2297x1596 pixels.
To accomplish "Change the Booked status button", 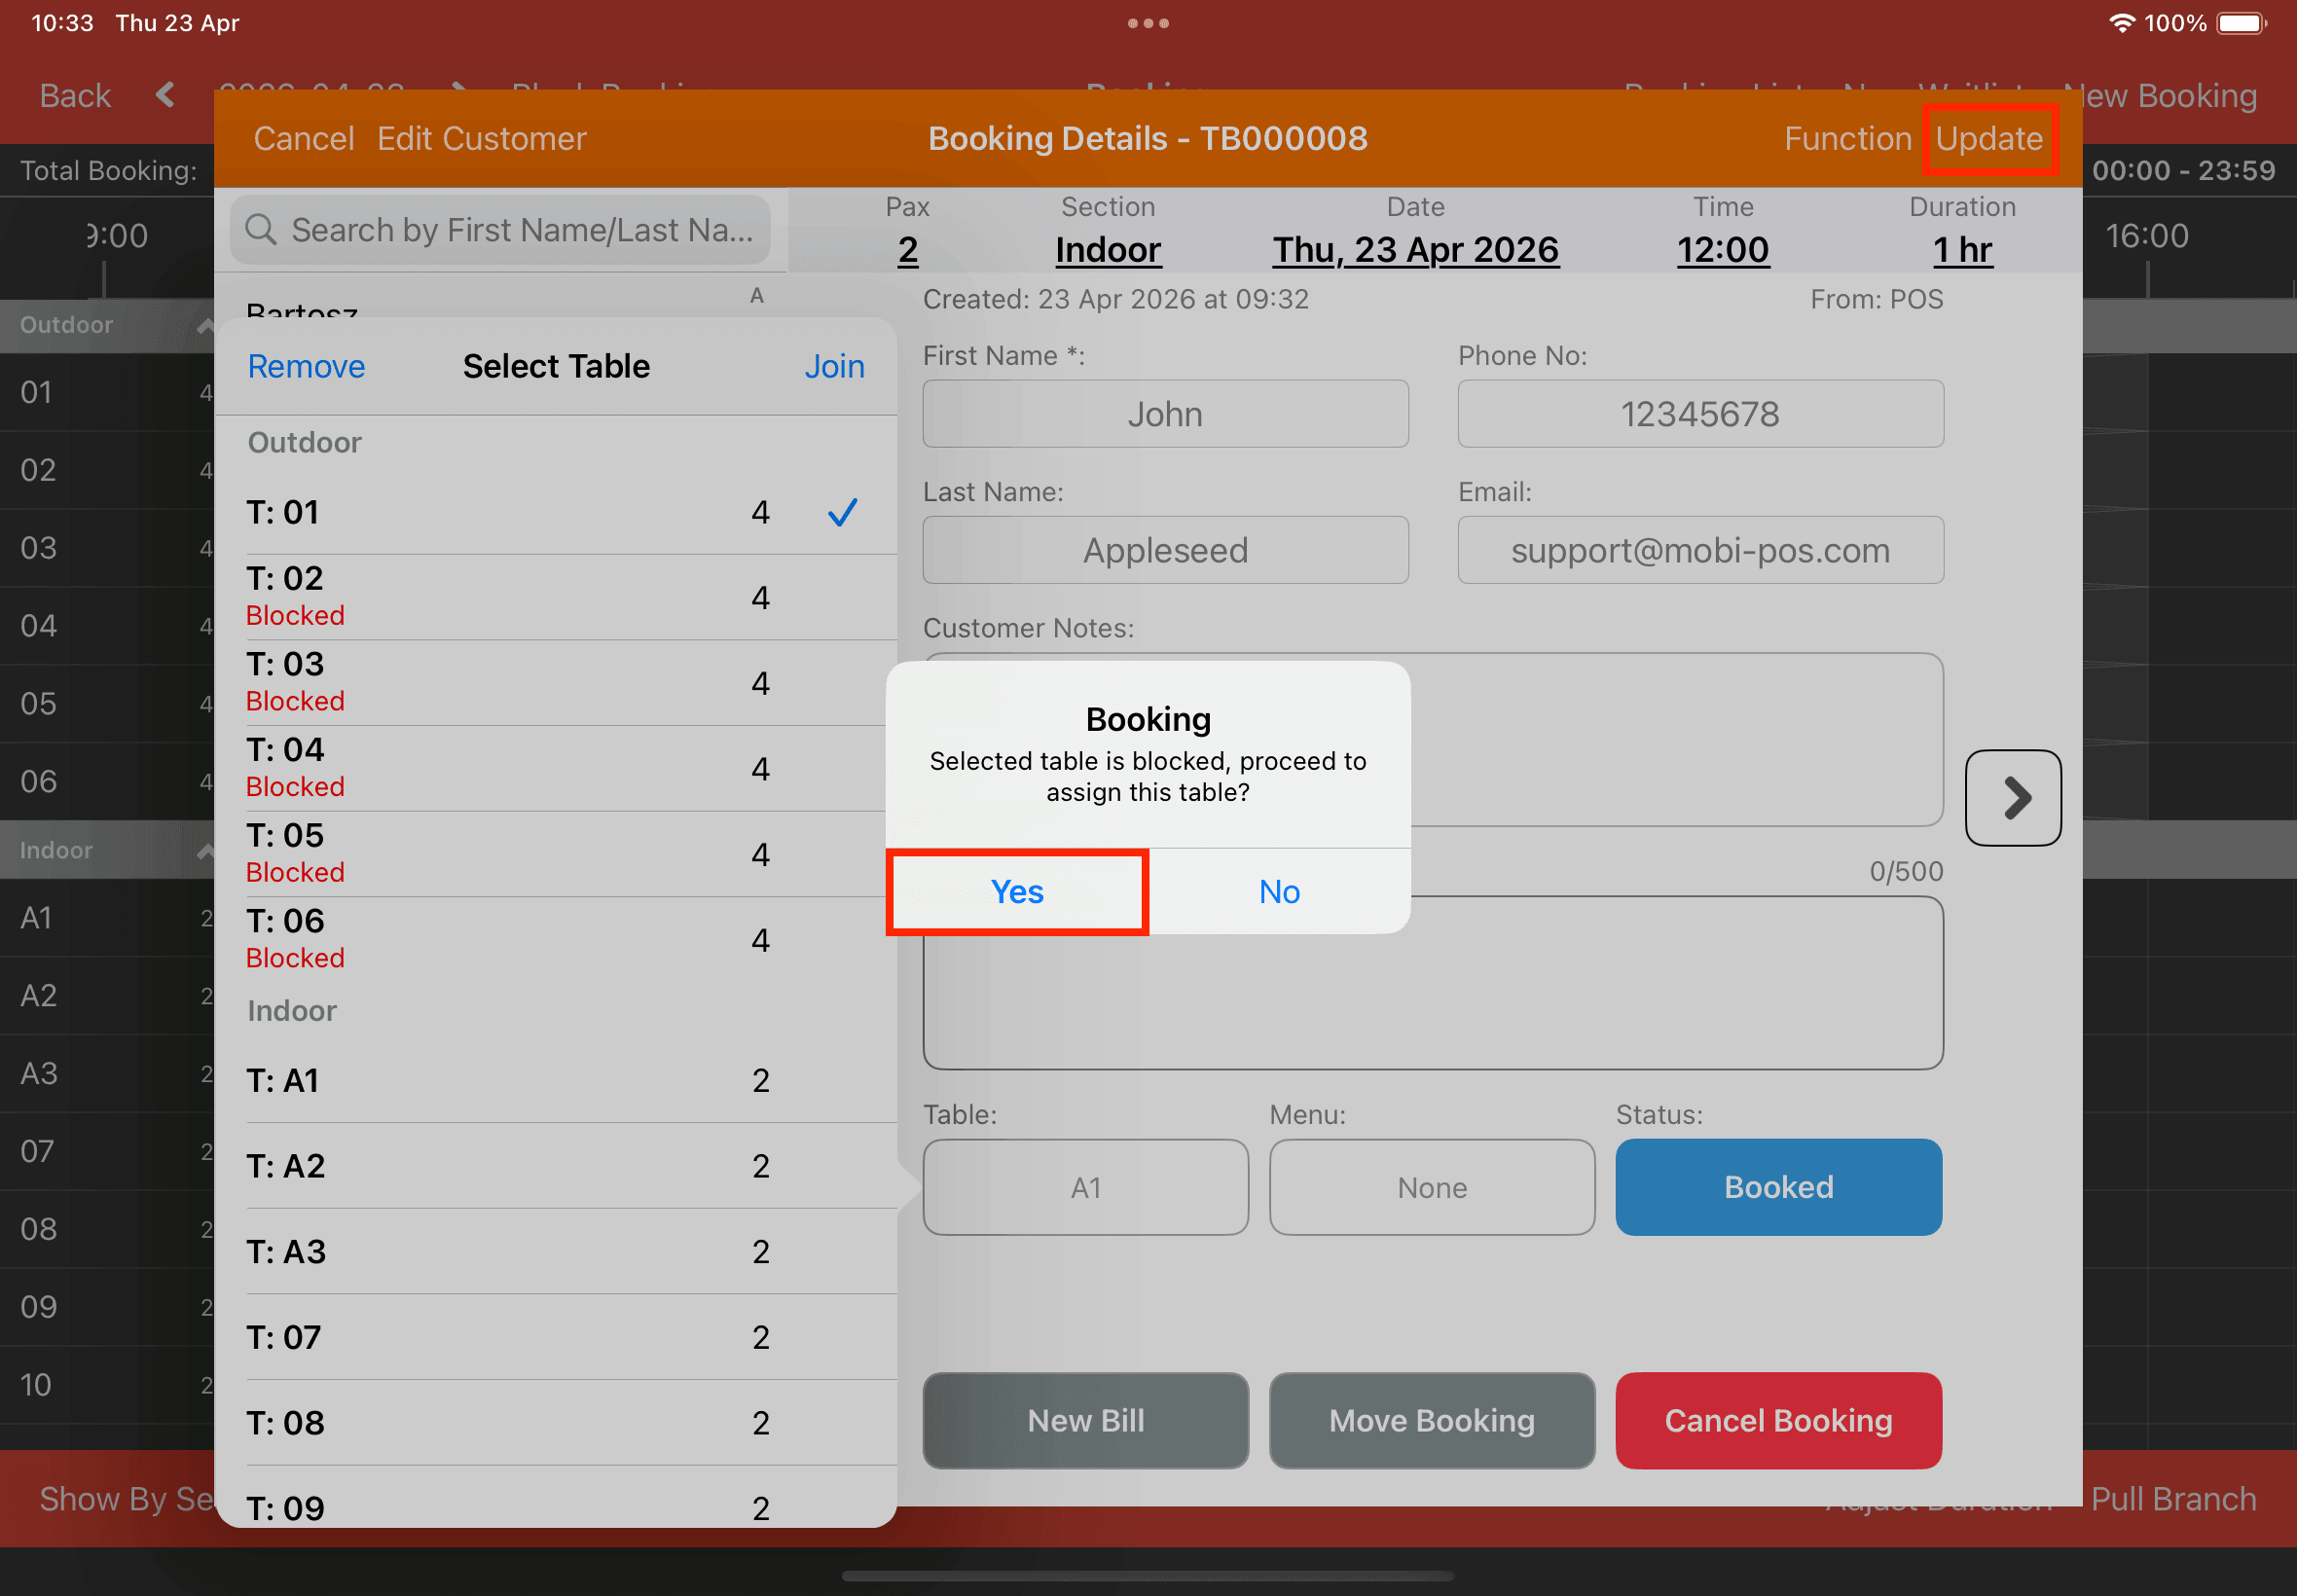I will point(1778,1187).
